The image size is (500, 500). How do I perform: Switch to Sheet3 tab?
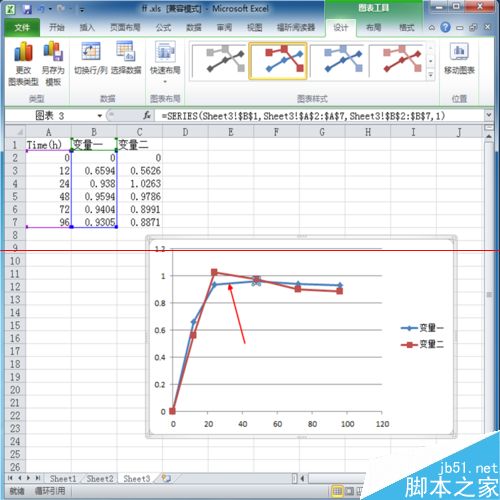137,479
